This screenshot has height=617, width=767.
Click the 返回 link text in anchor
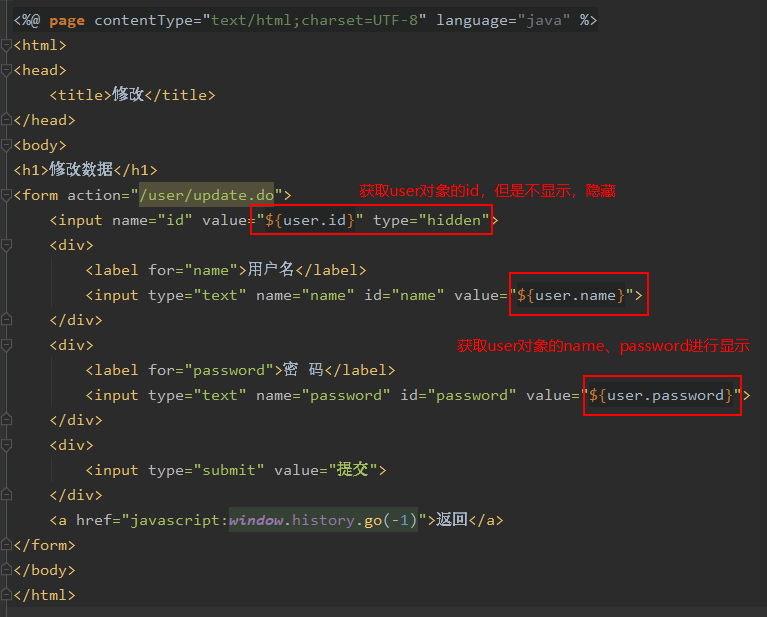(x=452, y=519)
